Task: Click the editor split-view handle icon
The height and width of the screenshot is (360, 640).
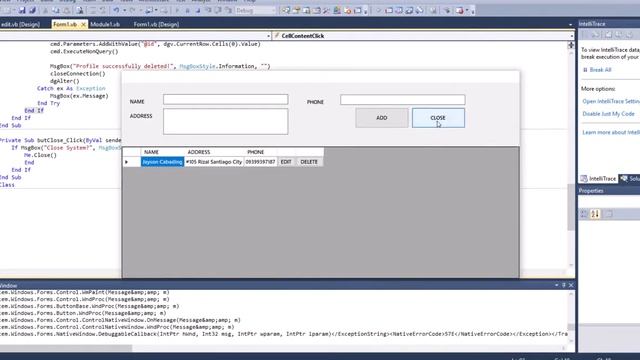Action: coord(571,45)
